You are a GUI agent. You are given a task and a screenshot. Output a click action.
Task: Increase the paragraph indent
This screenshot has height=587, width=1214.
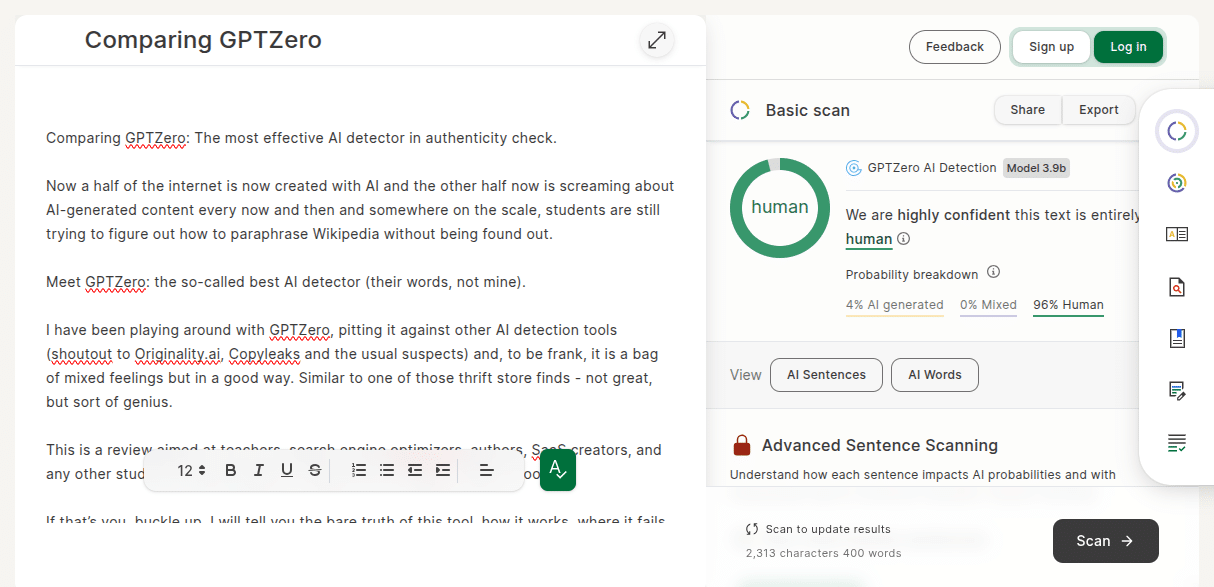443,470
